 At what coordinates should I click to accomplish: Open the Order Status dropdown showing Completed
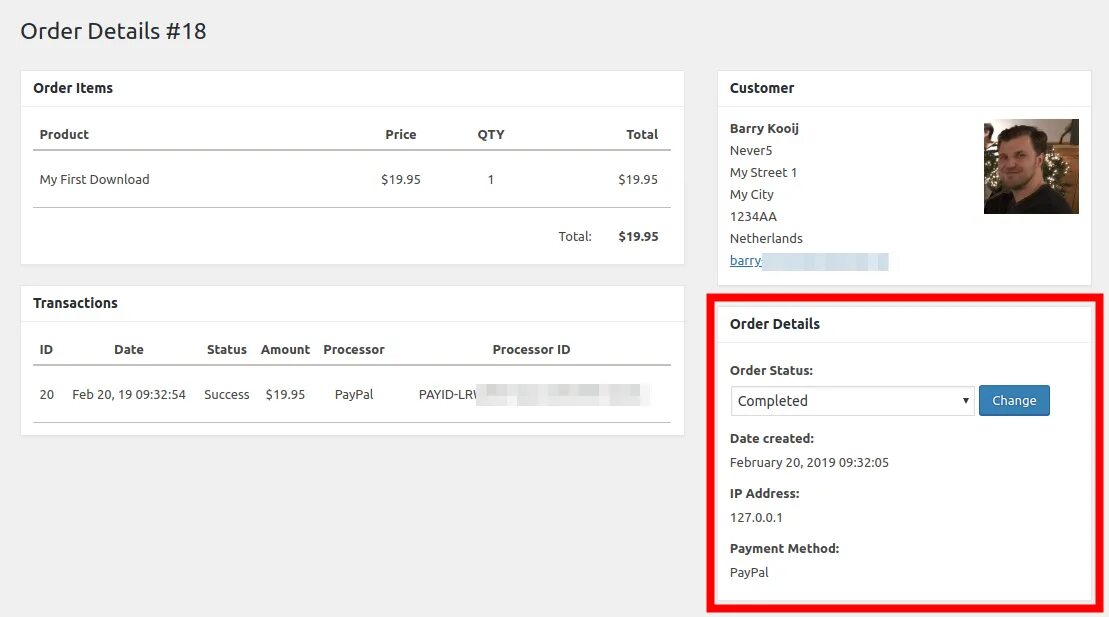(x=852, y=401)
